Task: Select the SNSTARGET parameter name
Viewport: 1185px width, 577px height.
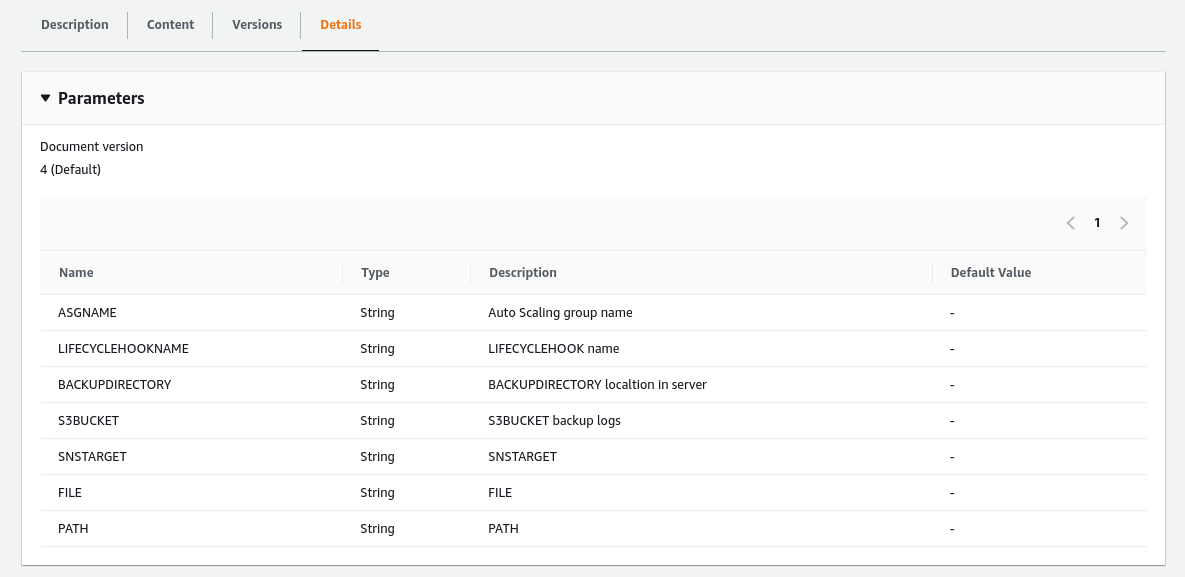Action: pyautogui.click(x=93, y=457)
